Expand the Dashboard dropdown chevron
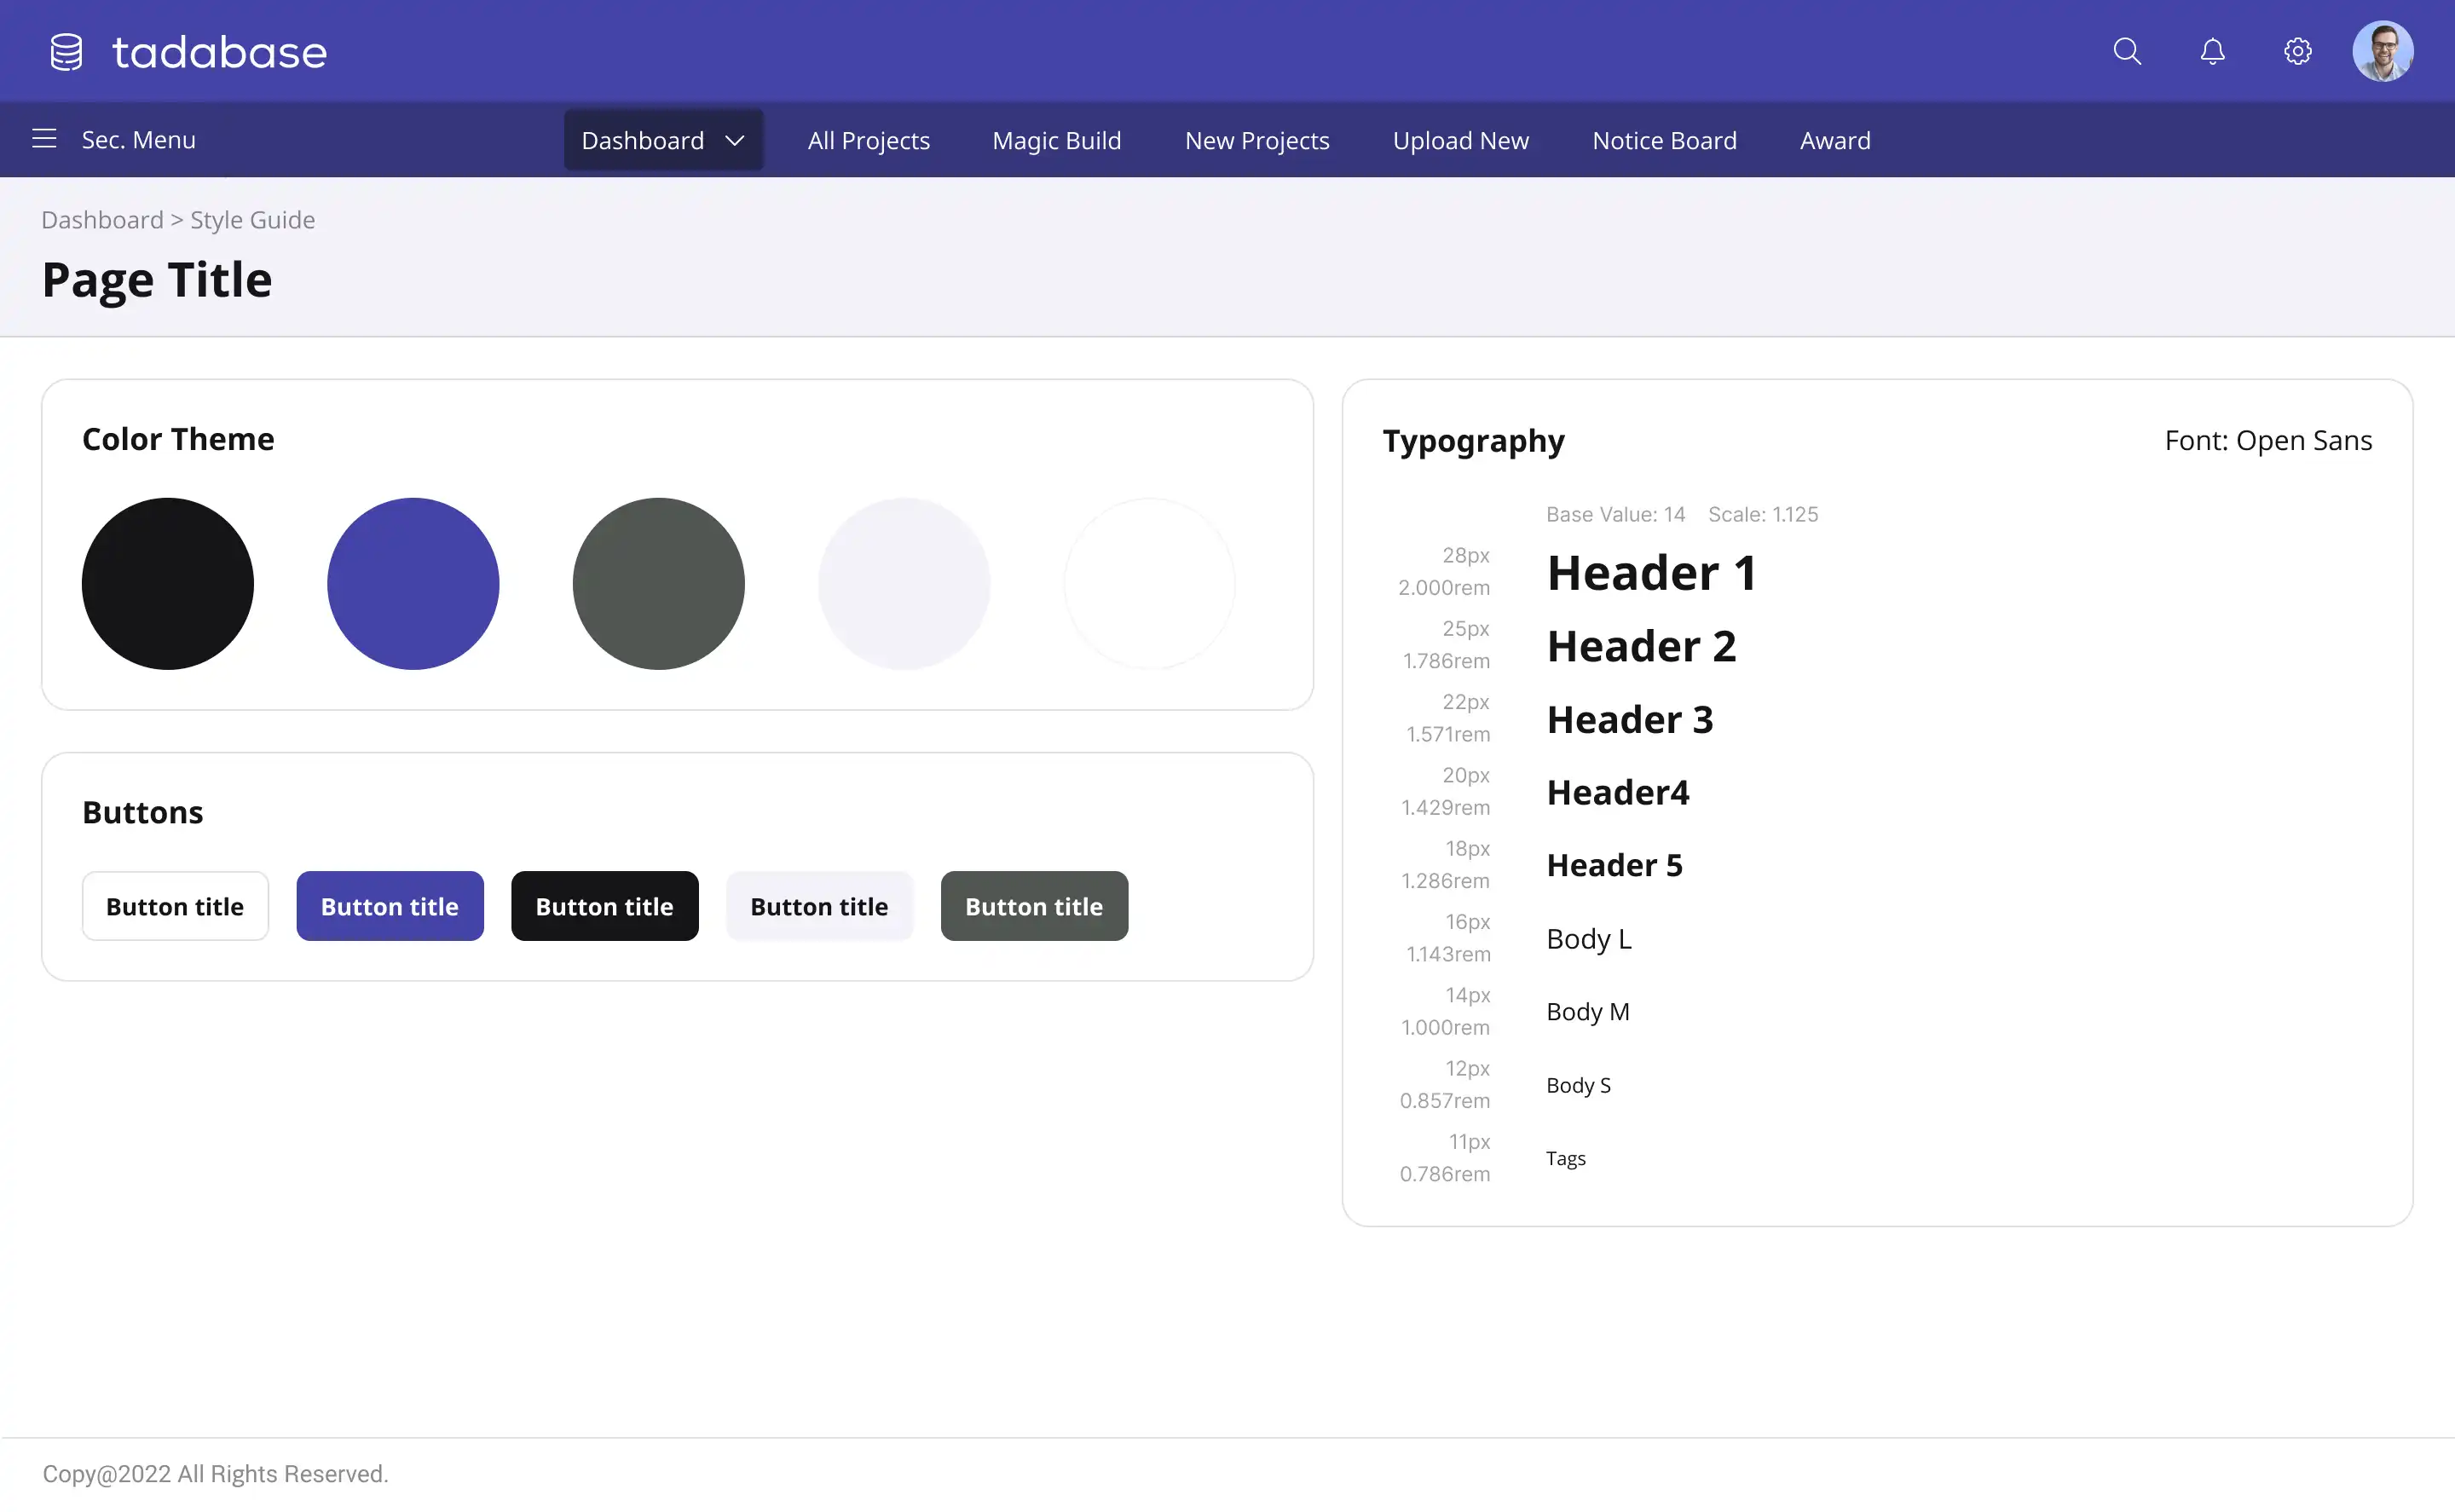Viewport: 2455px width, 1512px height. click(x=735, y=141)
